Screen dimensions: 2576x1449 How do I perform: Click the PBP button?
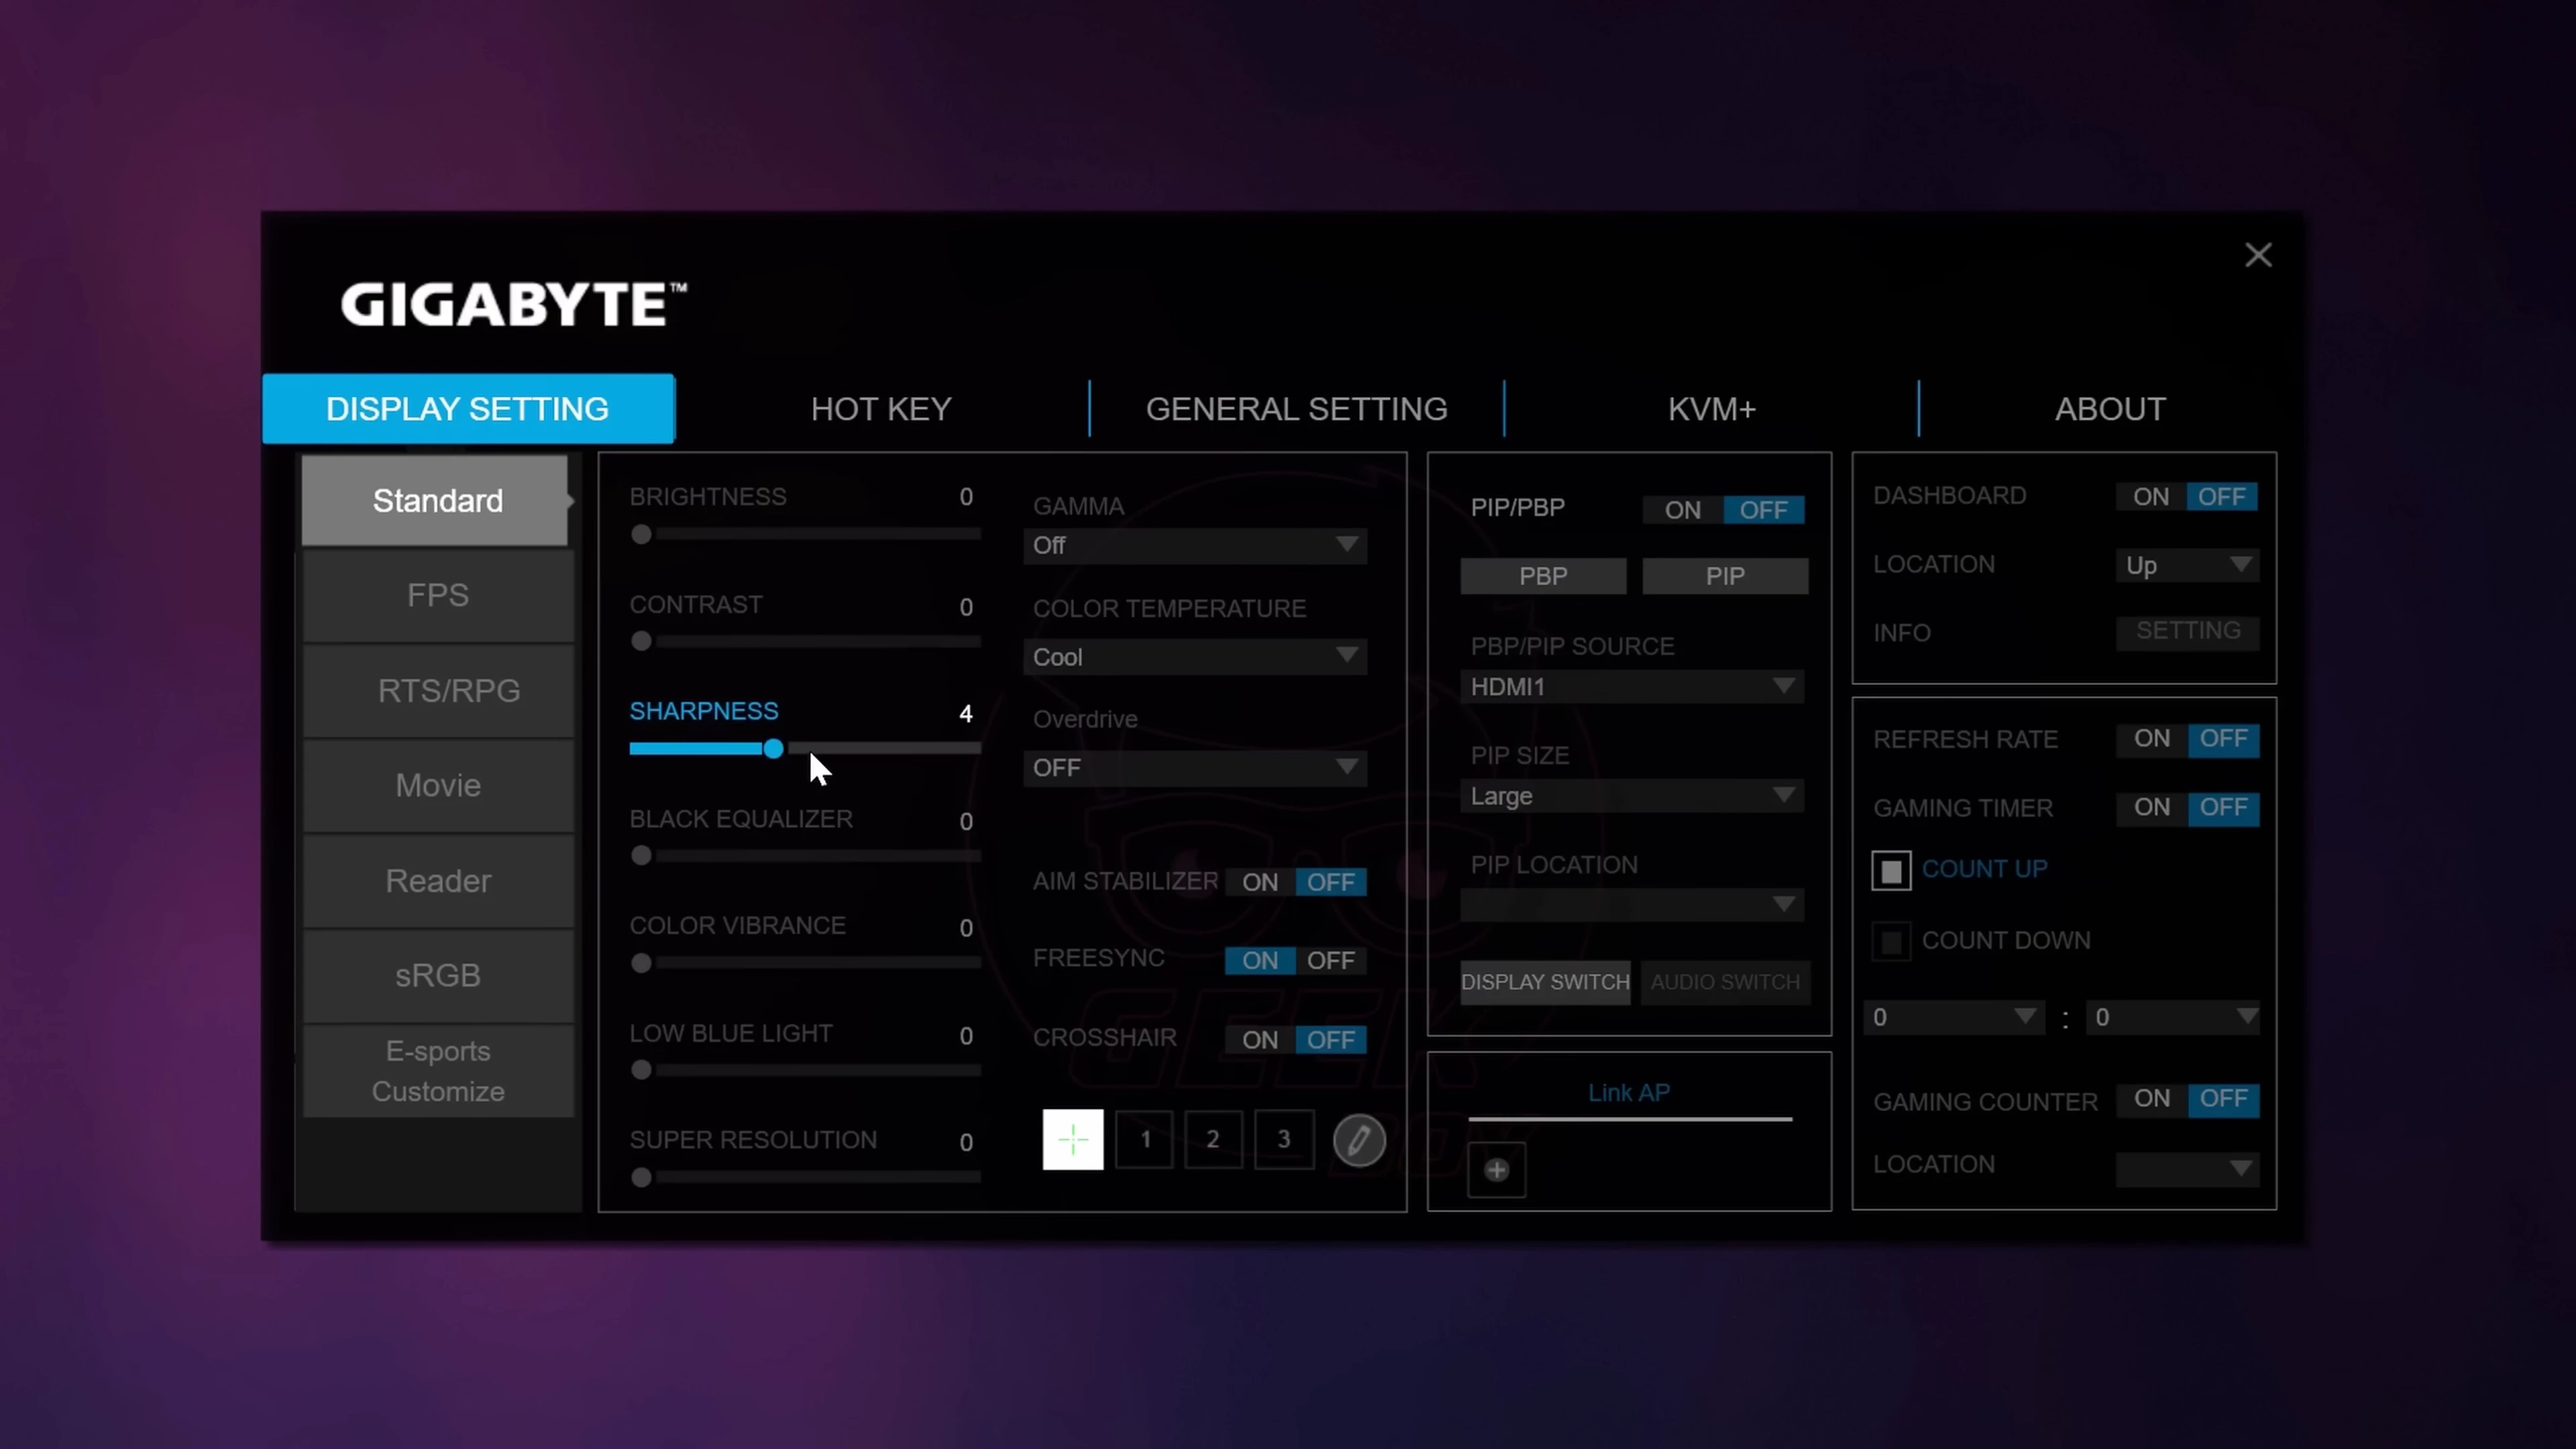[1543, 576]
